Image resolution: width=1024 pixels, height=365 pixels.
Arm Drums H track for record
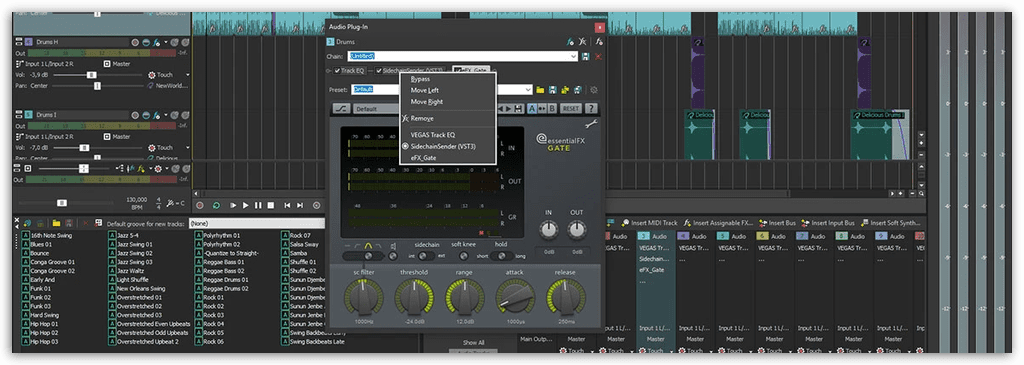135,42
